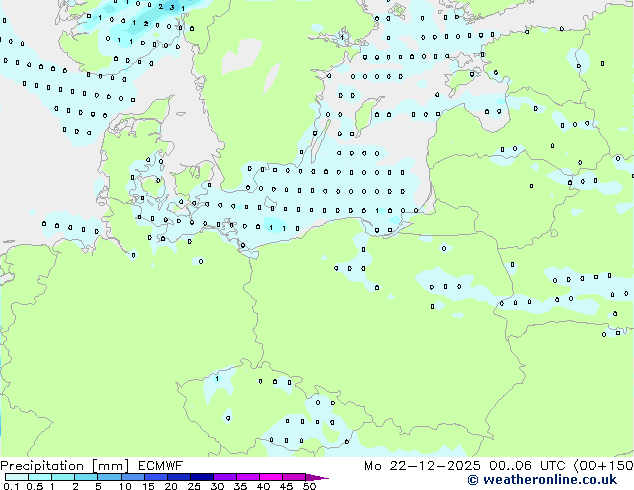Viewport: 634px width, 490px height.
Task: Click the 0.1–0.5 mm palest cyan legend swatch
Action: 17,477
